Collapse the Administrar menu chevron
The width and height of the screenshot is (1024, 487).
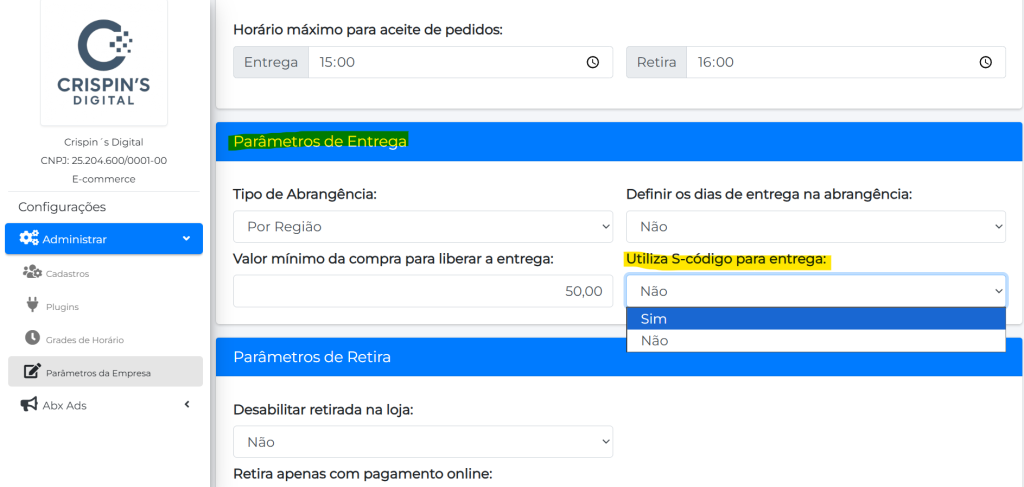185,239
